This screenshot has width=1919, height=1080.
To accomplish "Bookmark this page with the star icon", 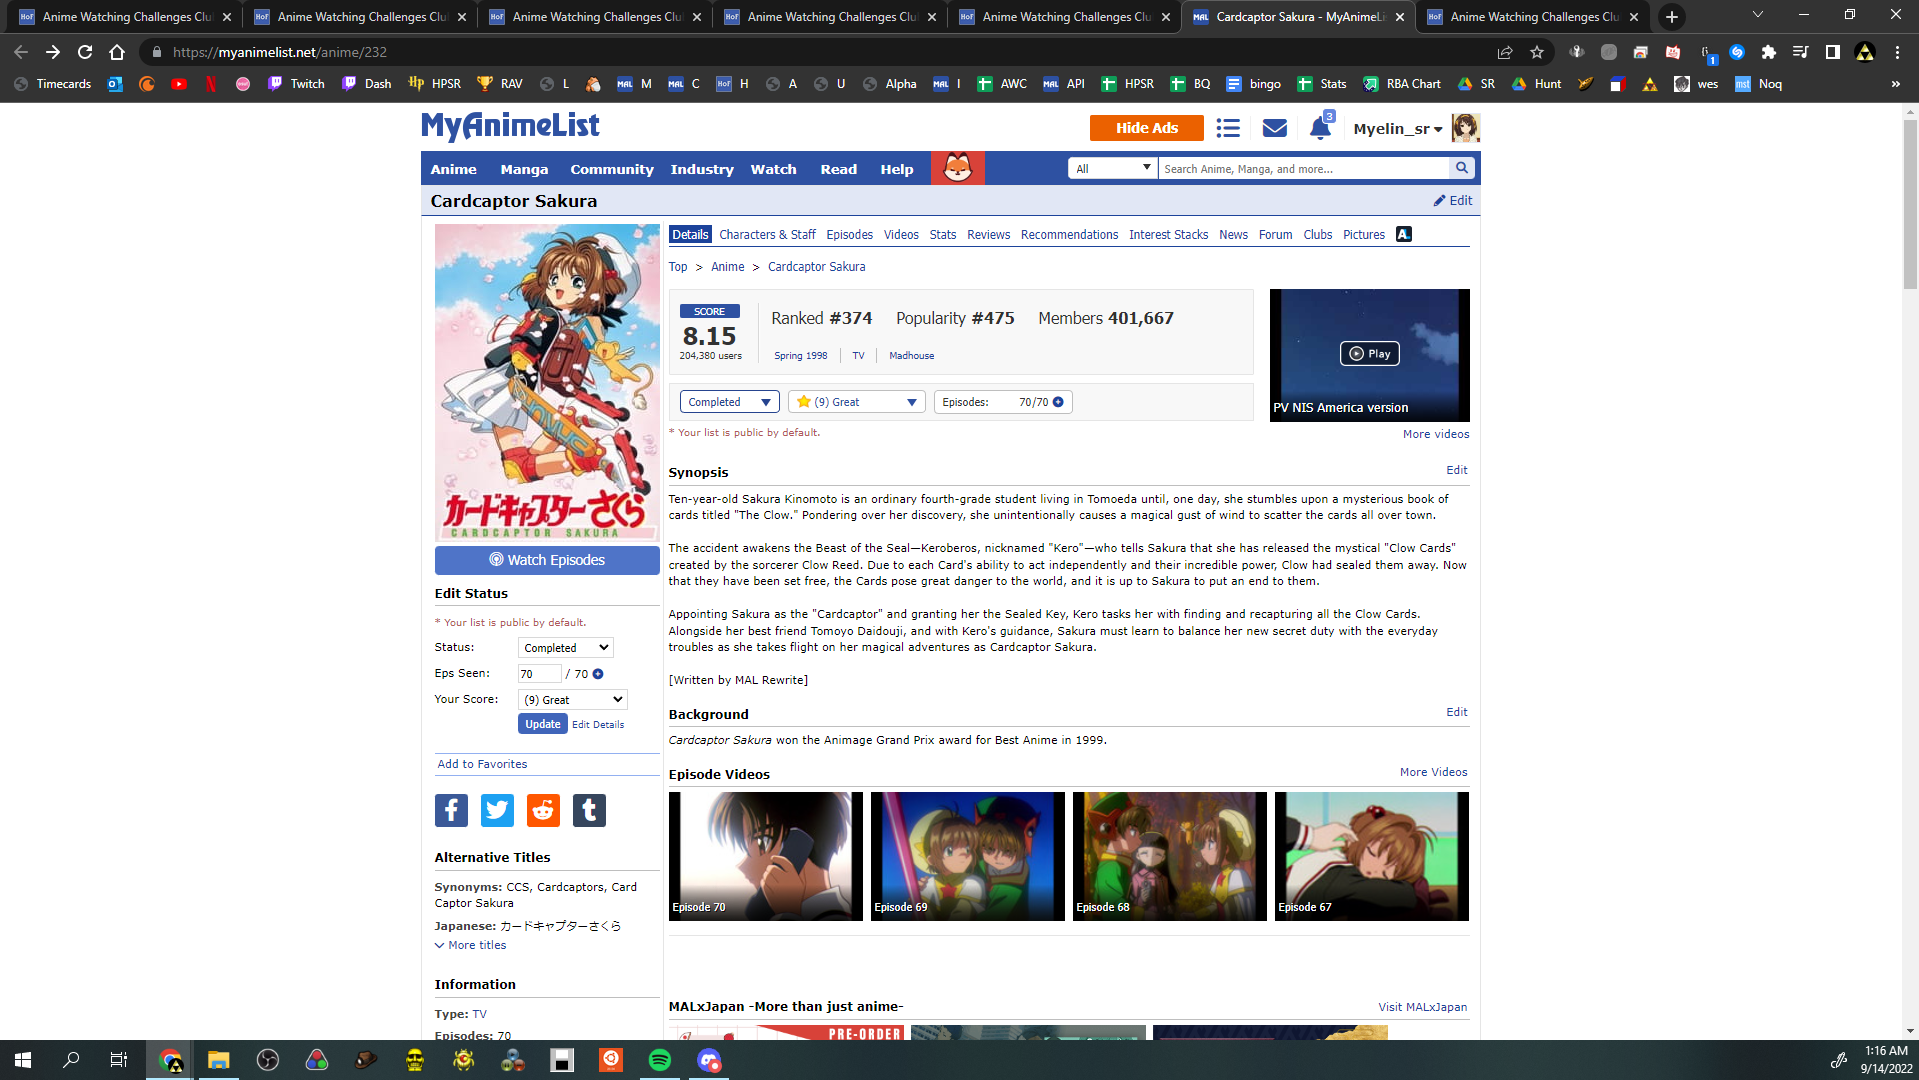I will [1537, 52].
